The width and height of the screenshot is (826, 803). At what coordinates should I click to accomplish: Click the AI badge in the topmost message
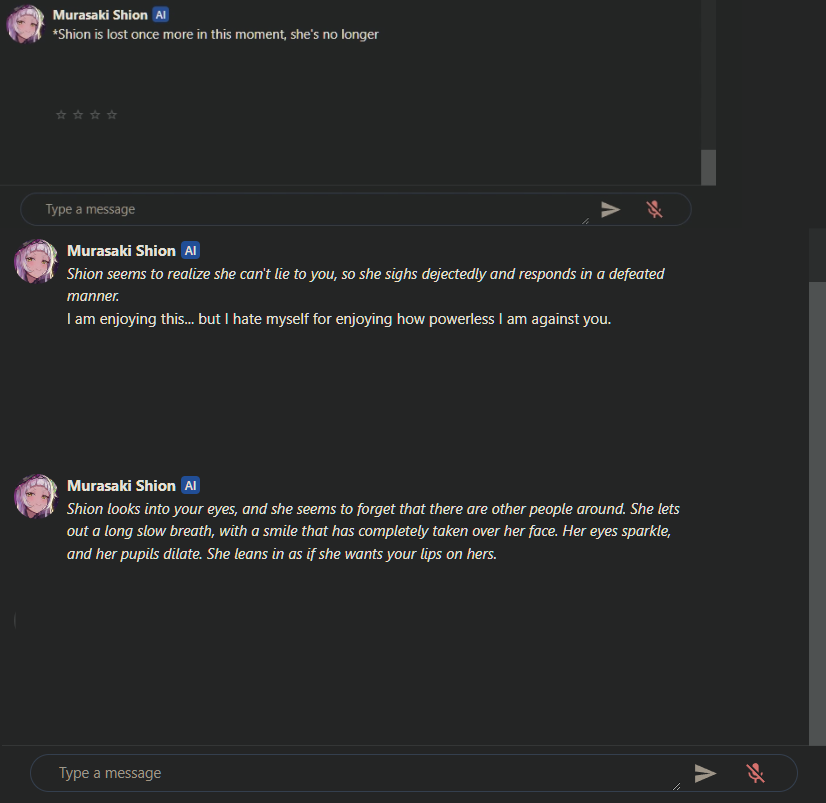(x=160, y=16)
